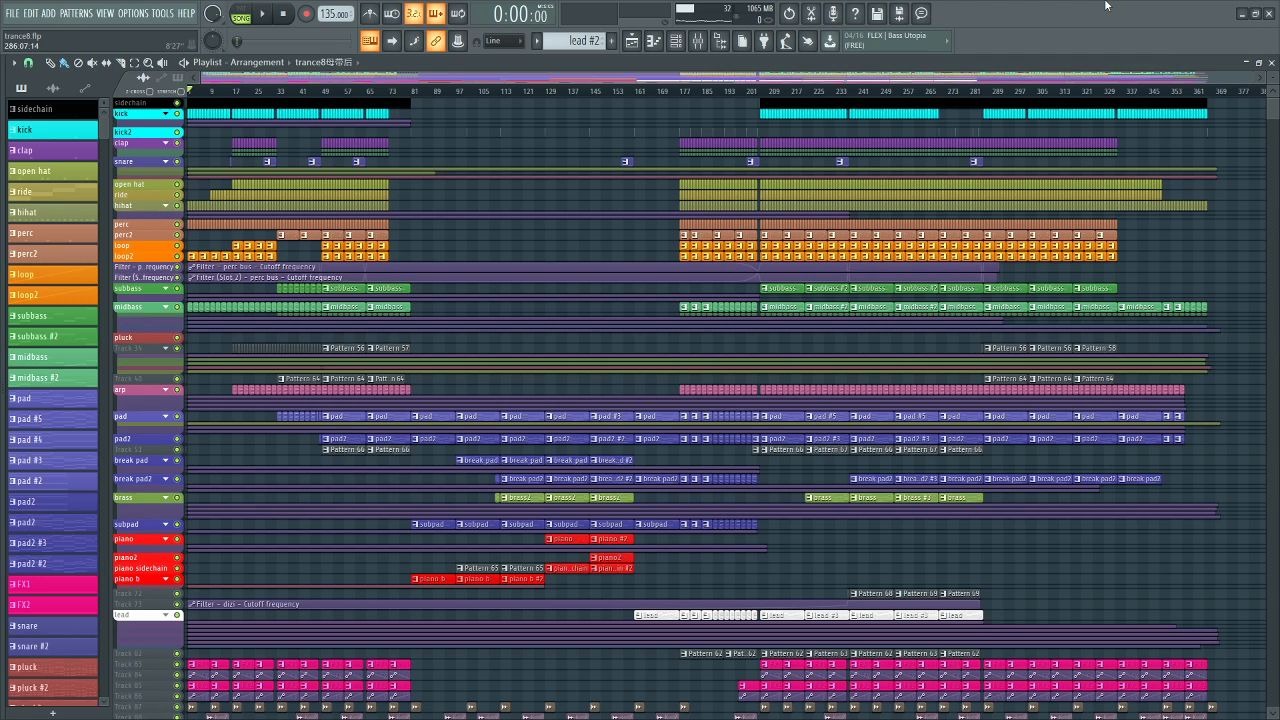The width and height of the screenshot is (1280, 720).
Task: Select the Paint brush tool in Playlist
Action: coord(64,63)
